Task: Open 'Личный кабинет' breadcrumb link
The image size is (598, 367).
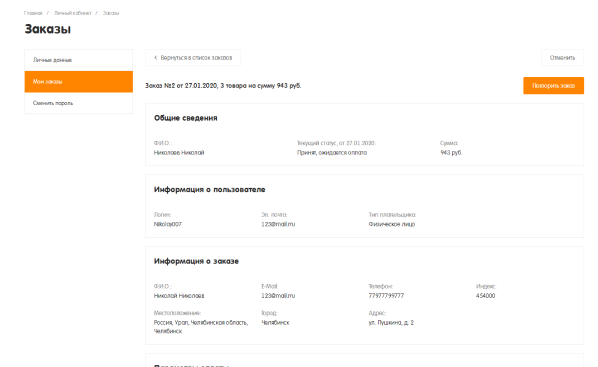Action: (x=72, y=13)
